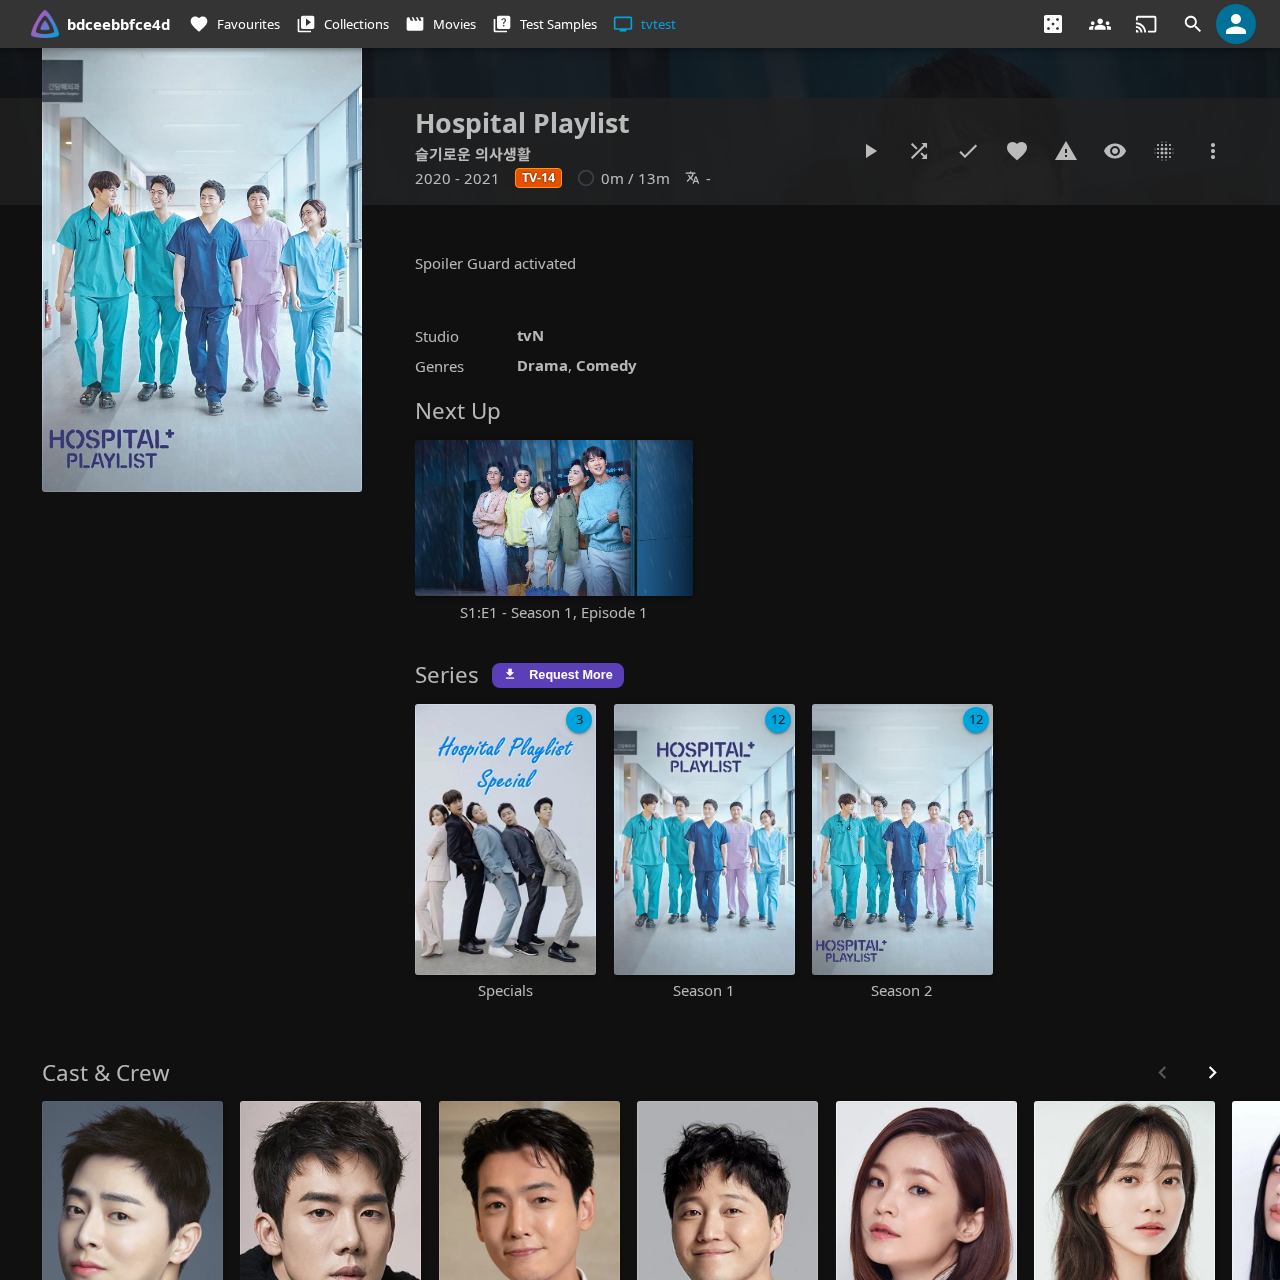Play Hospital Playlist with the play icon
Screen dimensions: 1280x1280
click(870, 151)
